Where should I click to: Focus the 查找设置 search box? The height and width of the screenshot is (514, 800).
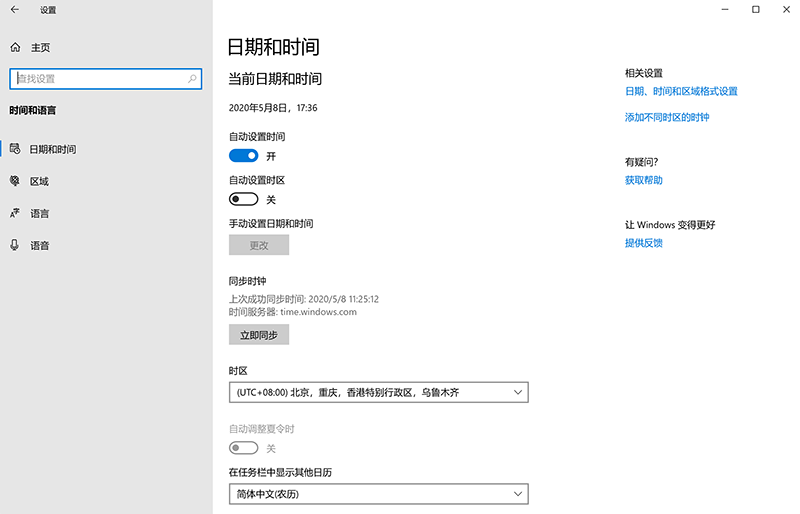point(98,78)
